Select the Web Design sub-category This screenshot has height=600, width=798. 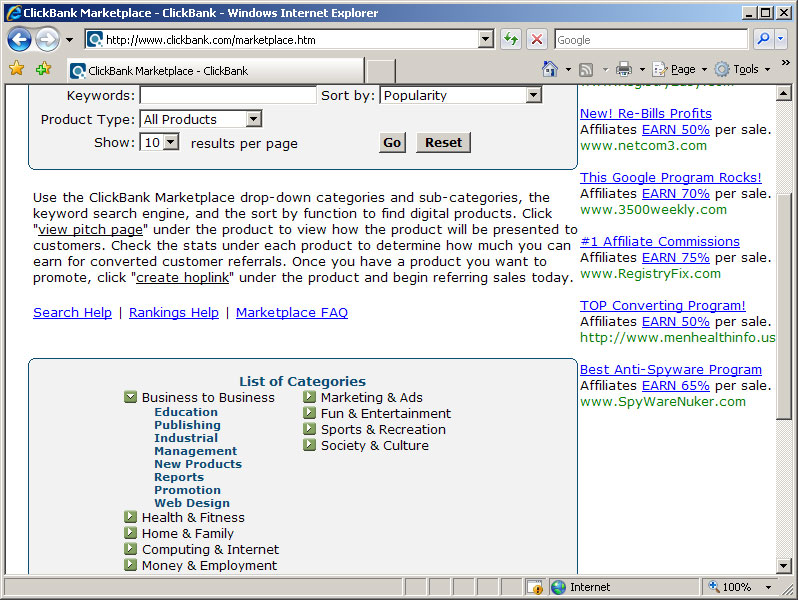192,503
